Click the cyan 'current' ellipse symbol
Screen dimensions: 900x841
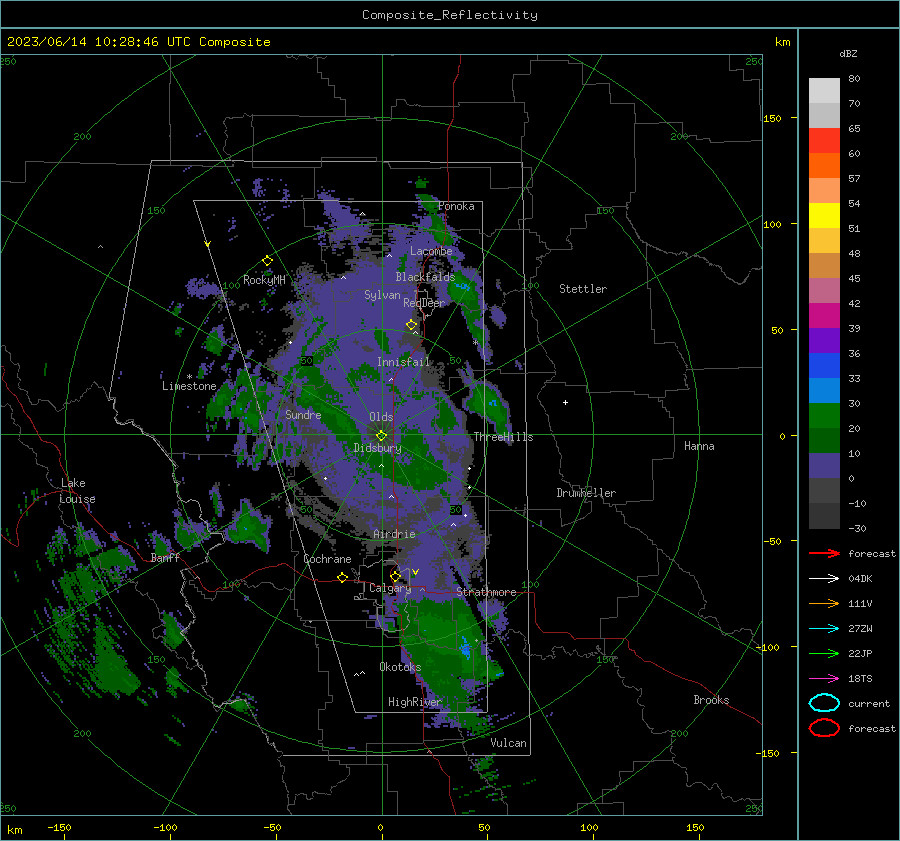click(x=824, y=703)
